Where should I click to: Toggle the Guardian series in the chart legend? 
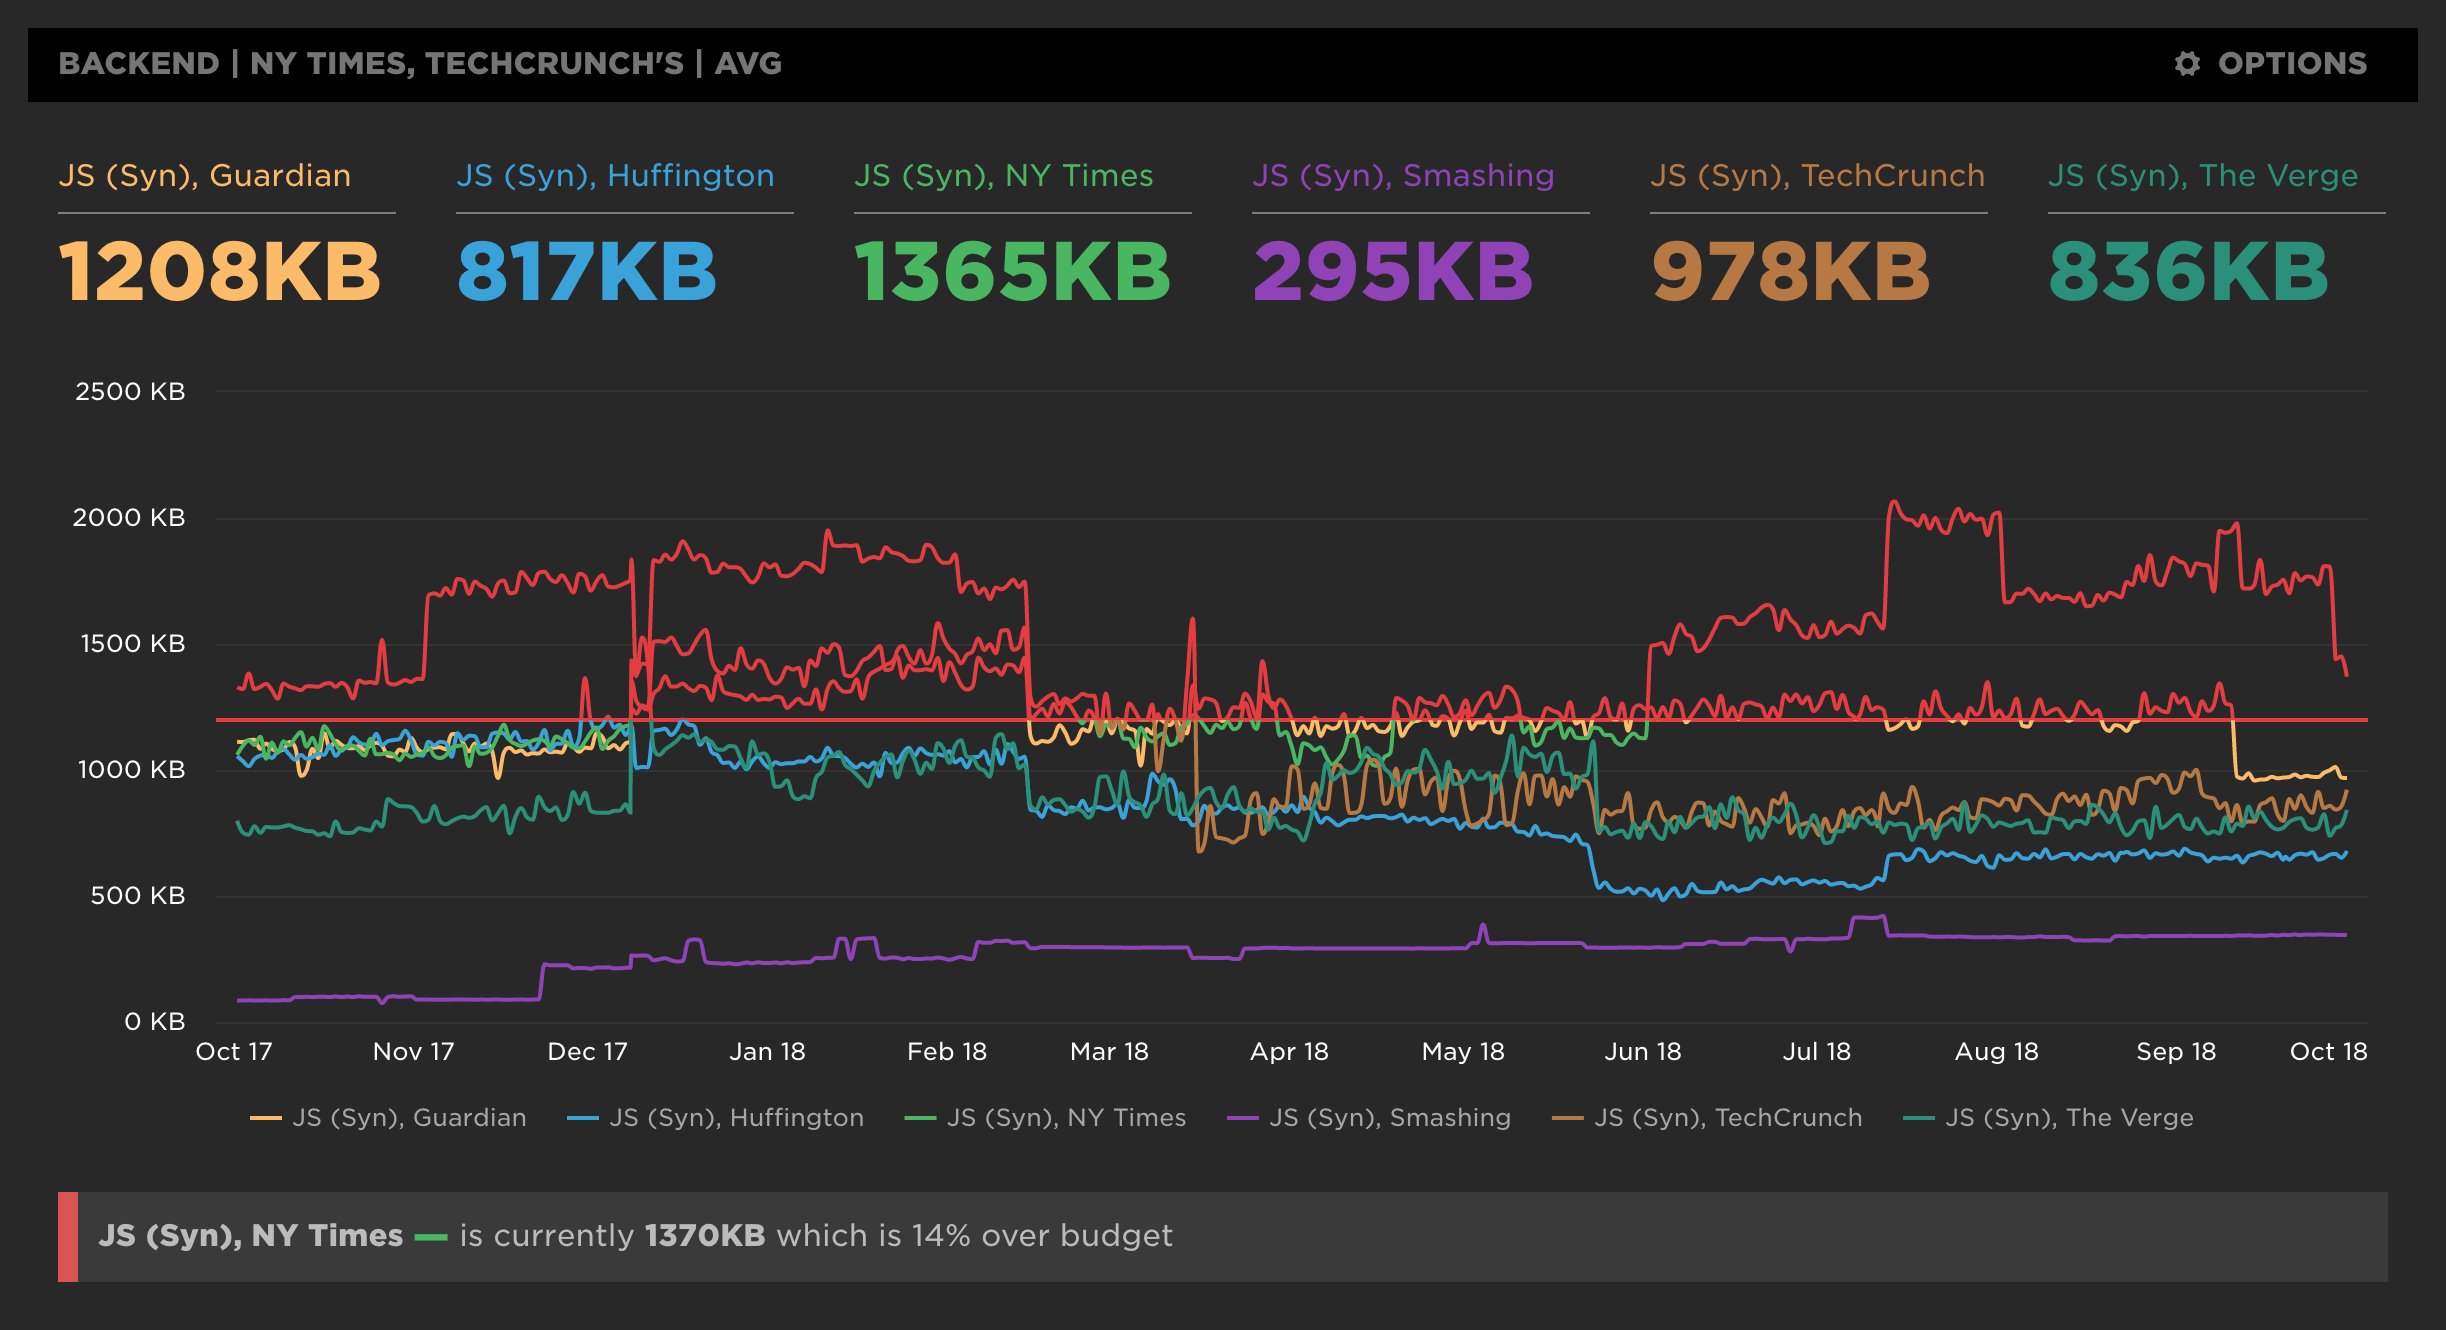[x=409, y=1117]
